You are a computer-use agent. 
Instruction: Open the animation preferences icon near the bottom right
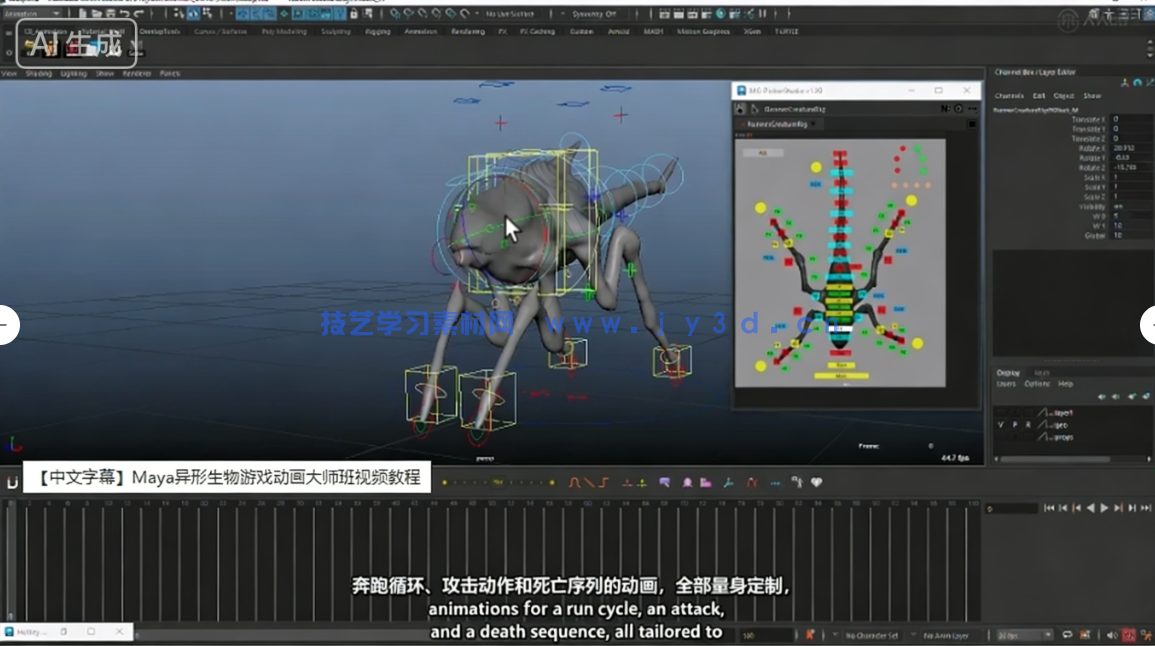click(1147, 635)
